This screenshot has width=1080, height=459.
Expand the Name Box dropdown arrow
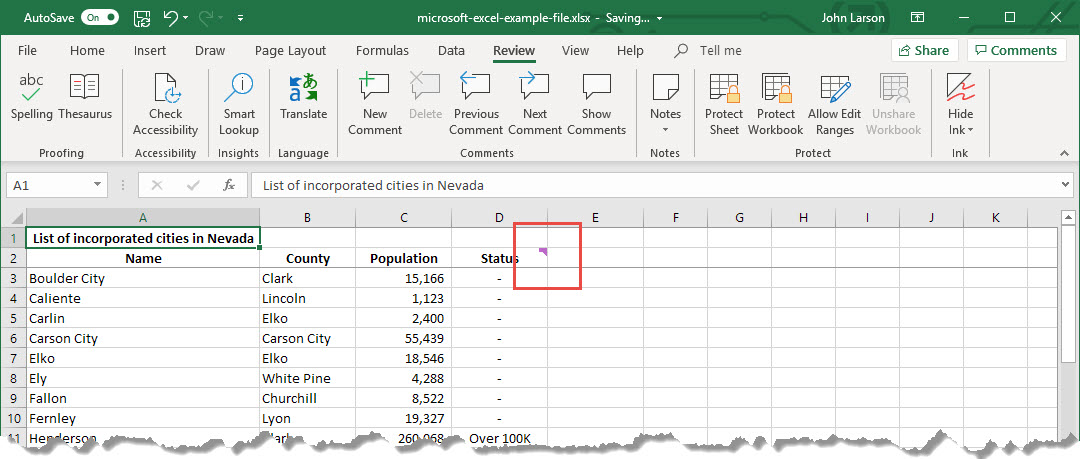click(x=98, y=185)
